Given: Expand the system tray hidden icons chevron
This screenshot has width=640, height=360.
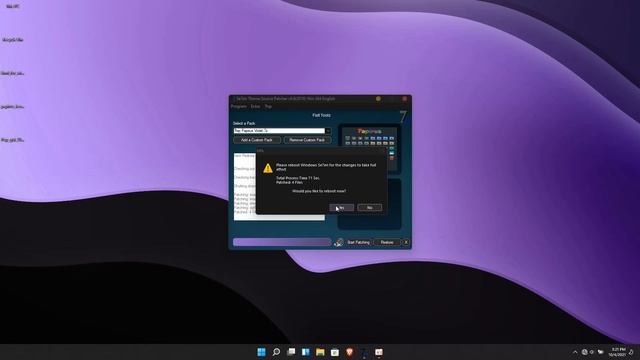Looking at the screenshot, I should pos(575,352).
